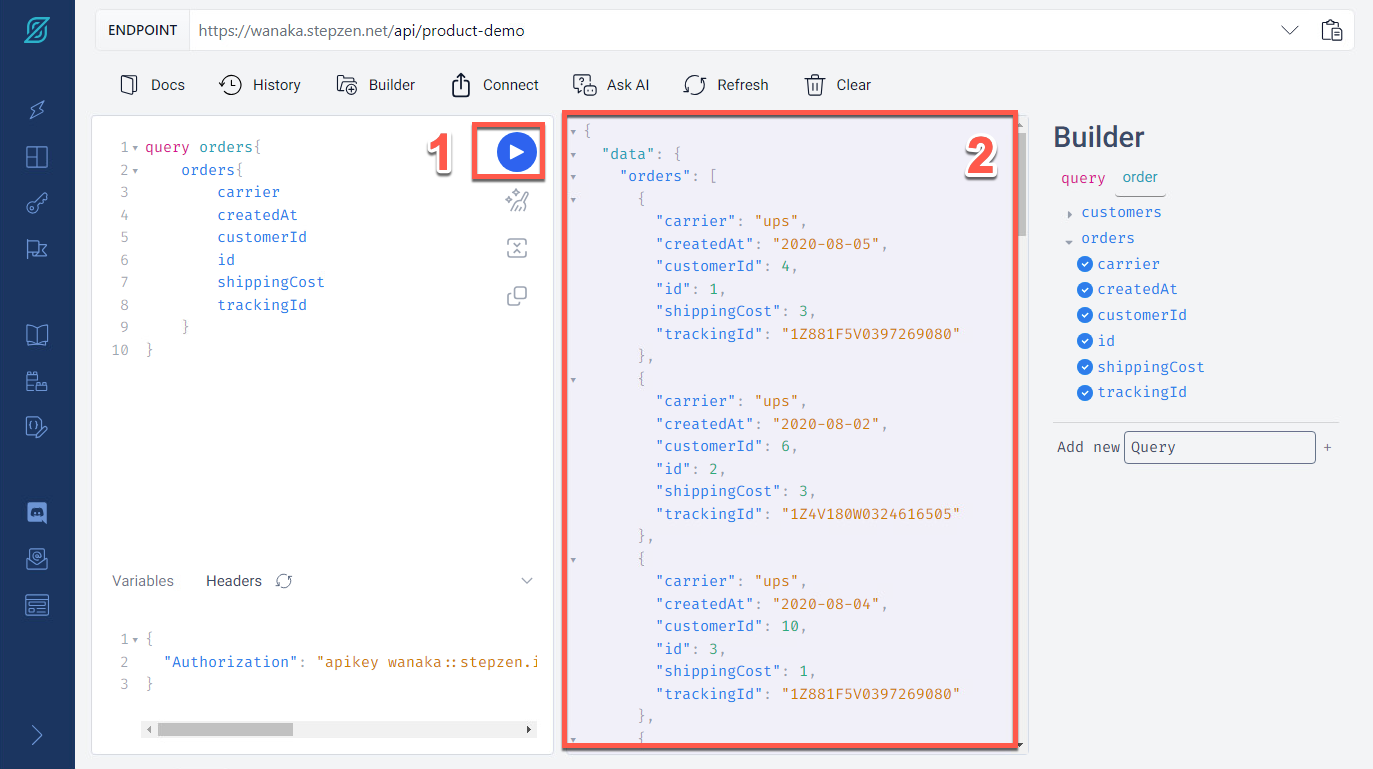The image size is (1373, 769).
Task: Open the endpoint dropdown chevron
Action: (x=1290, y=30)
